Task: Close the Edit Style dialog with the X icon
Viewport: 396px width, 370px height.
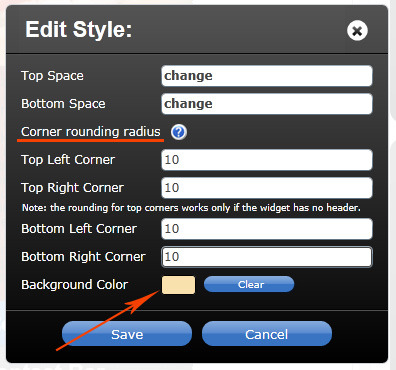Action: [x=357, y=31]
